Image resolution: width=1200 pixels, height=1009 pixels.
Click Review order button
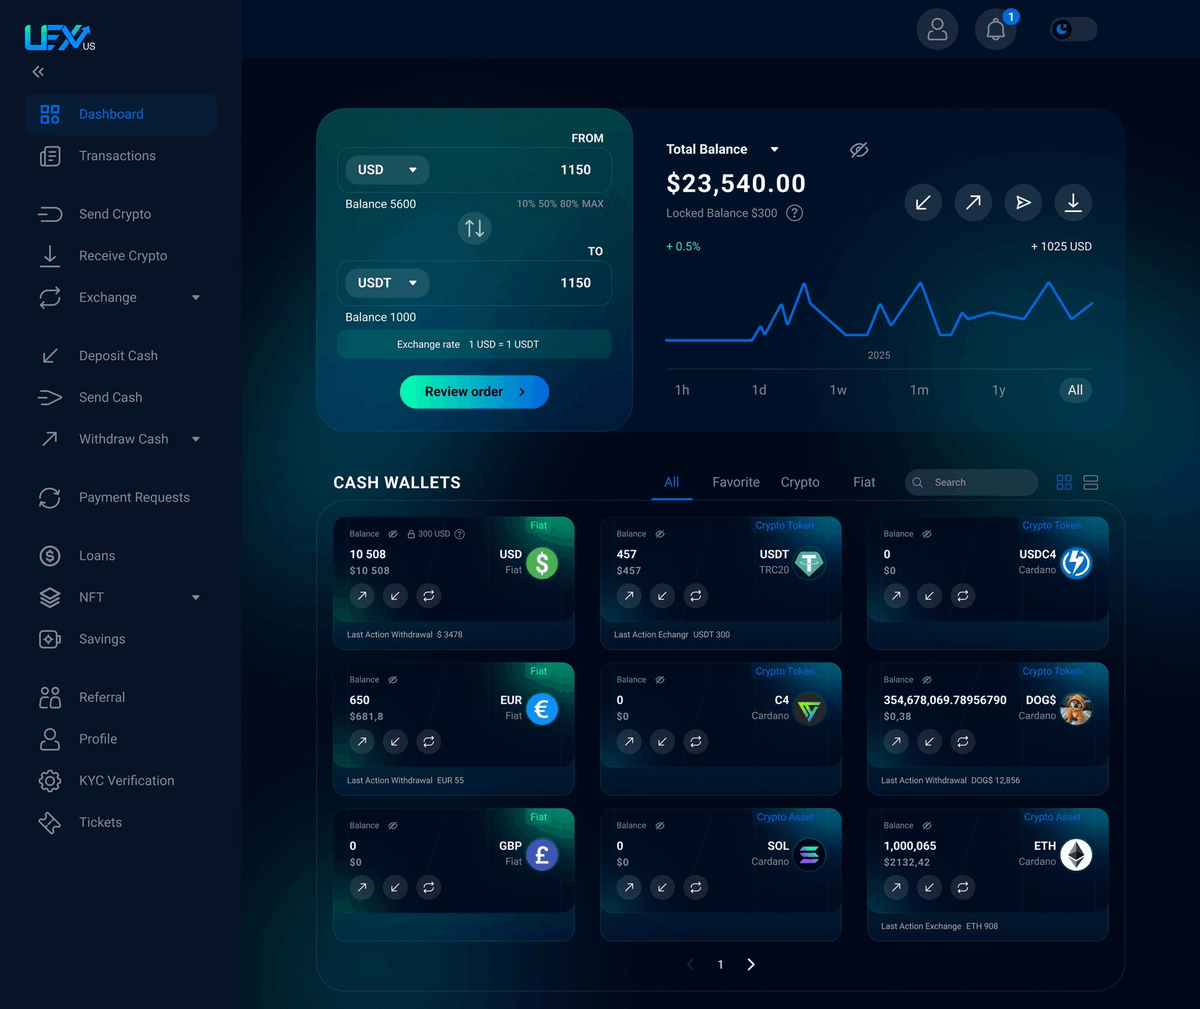click(x=474, y=392)
